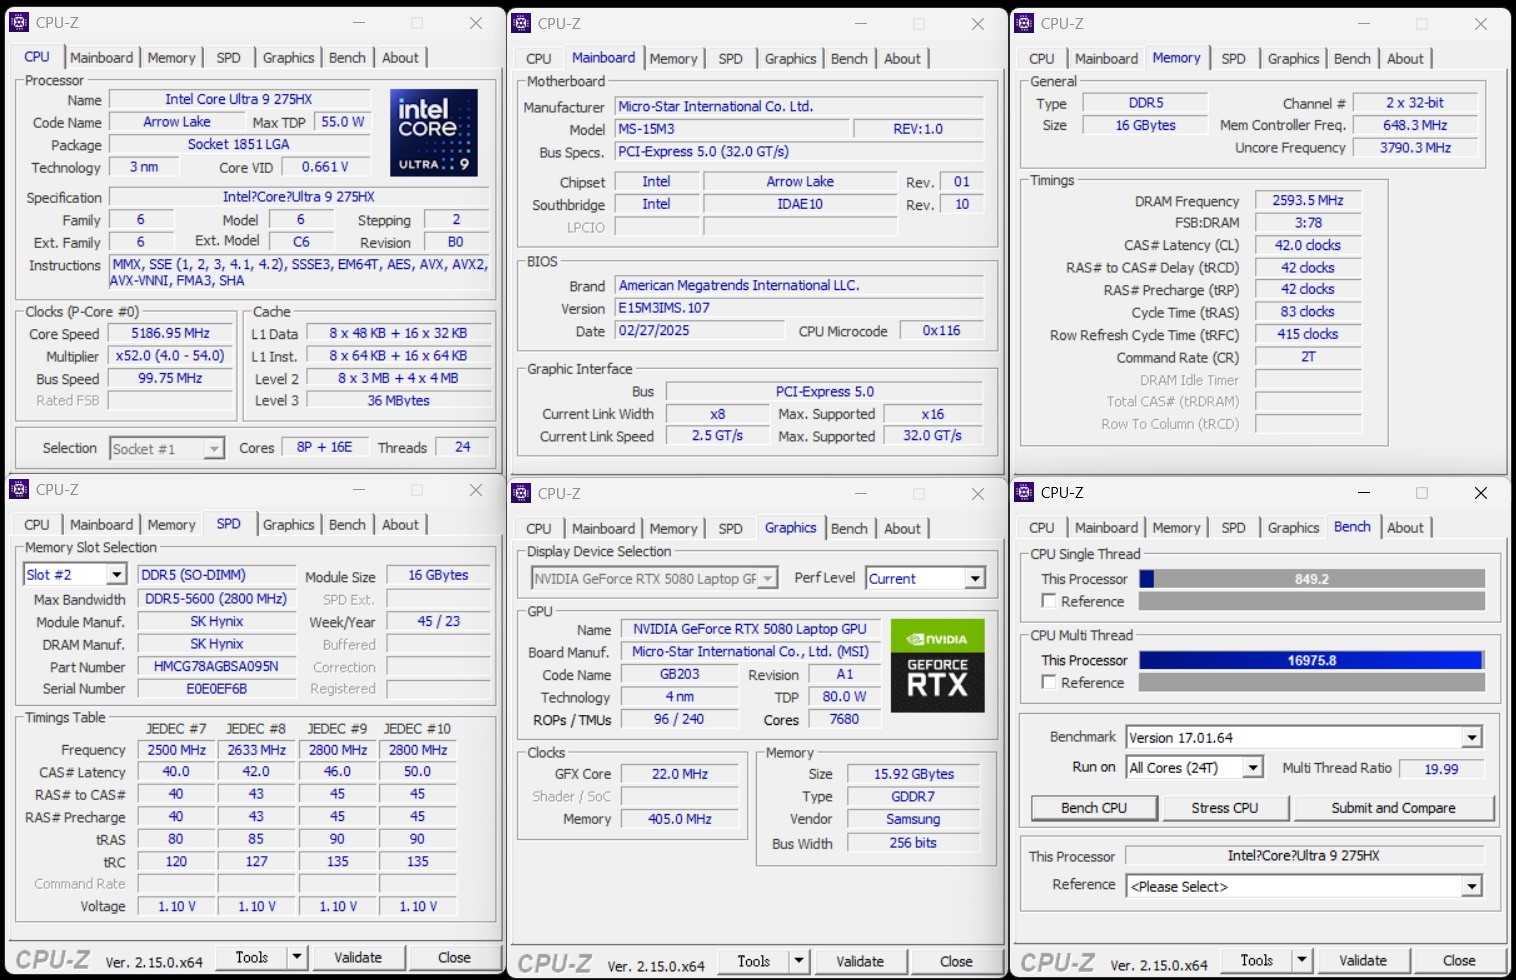The height and width of the screenshot is (980, 1516).
Task: Switch to About tab in Bench window
Action: pos(1405,528)
